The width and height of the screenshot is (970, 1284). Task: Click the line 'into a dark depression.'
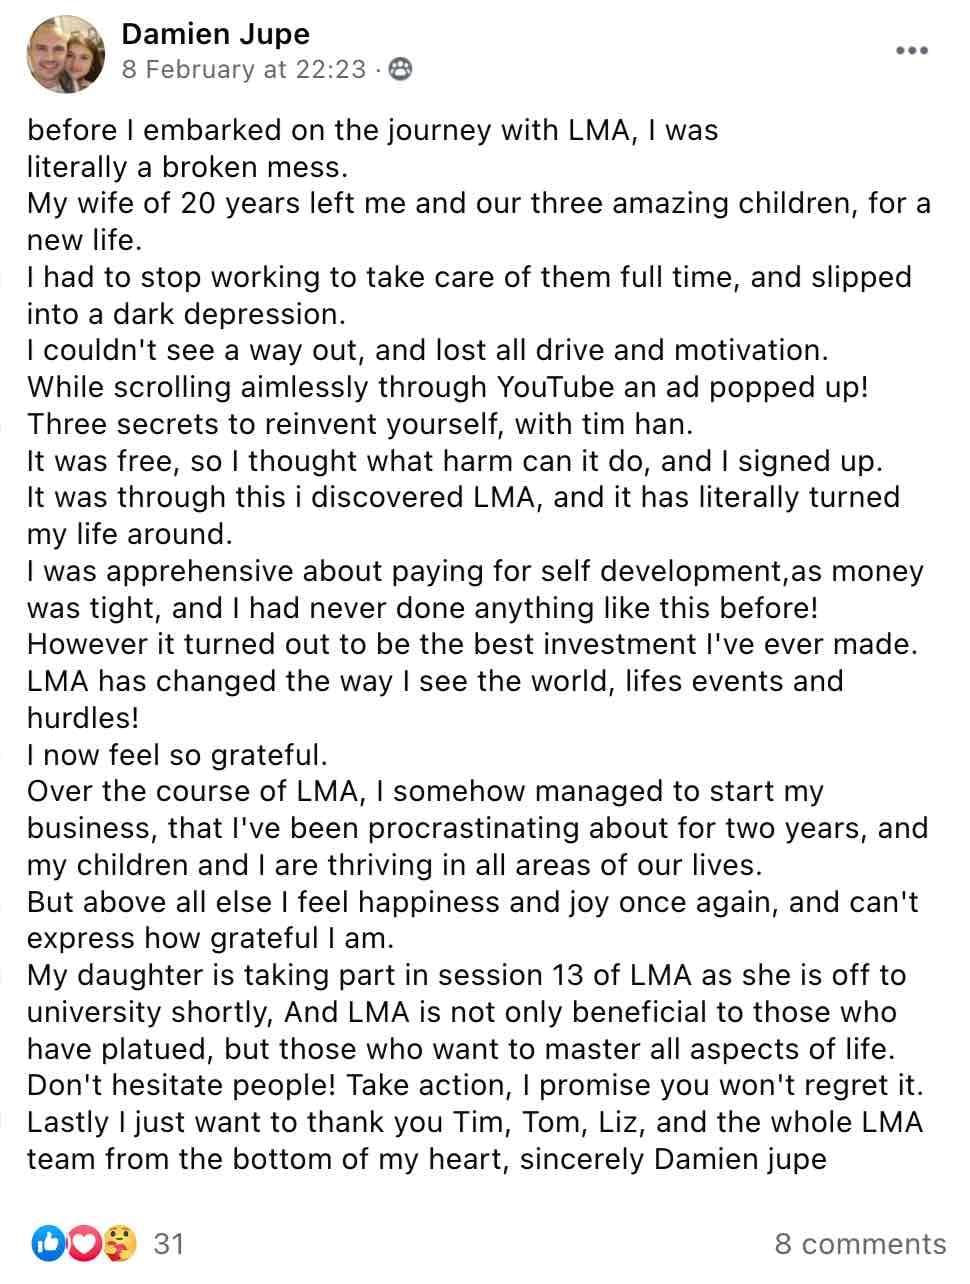click(x=186, y=314)
